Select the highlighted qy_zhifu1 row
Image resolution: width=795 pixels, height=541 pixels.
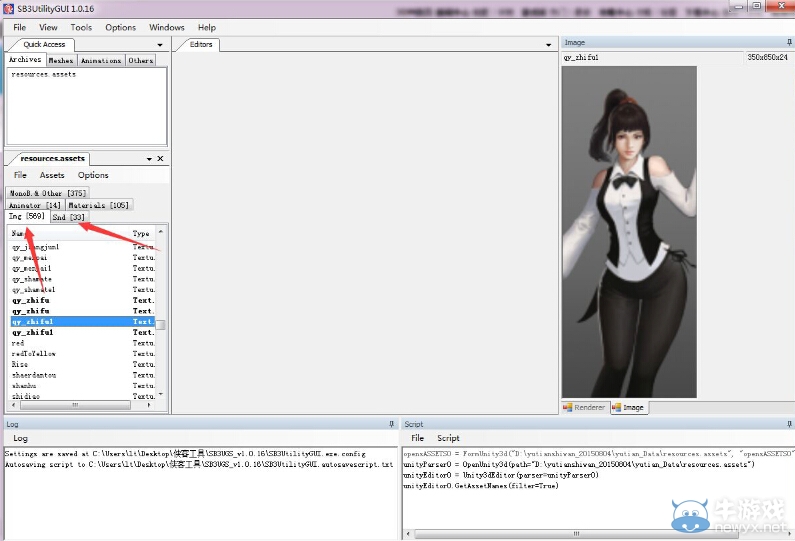pyautogui.click(x=83, y=321)
